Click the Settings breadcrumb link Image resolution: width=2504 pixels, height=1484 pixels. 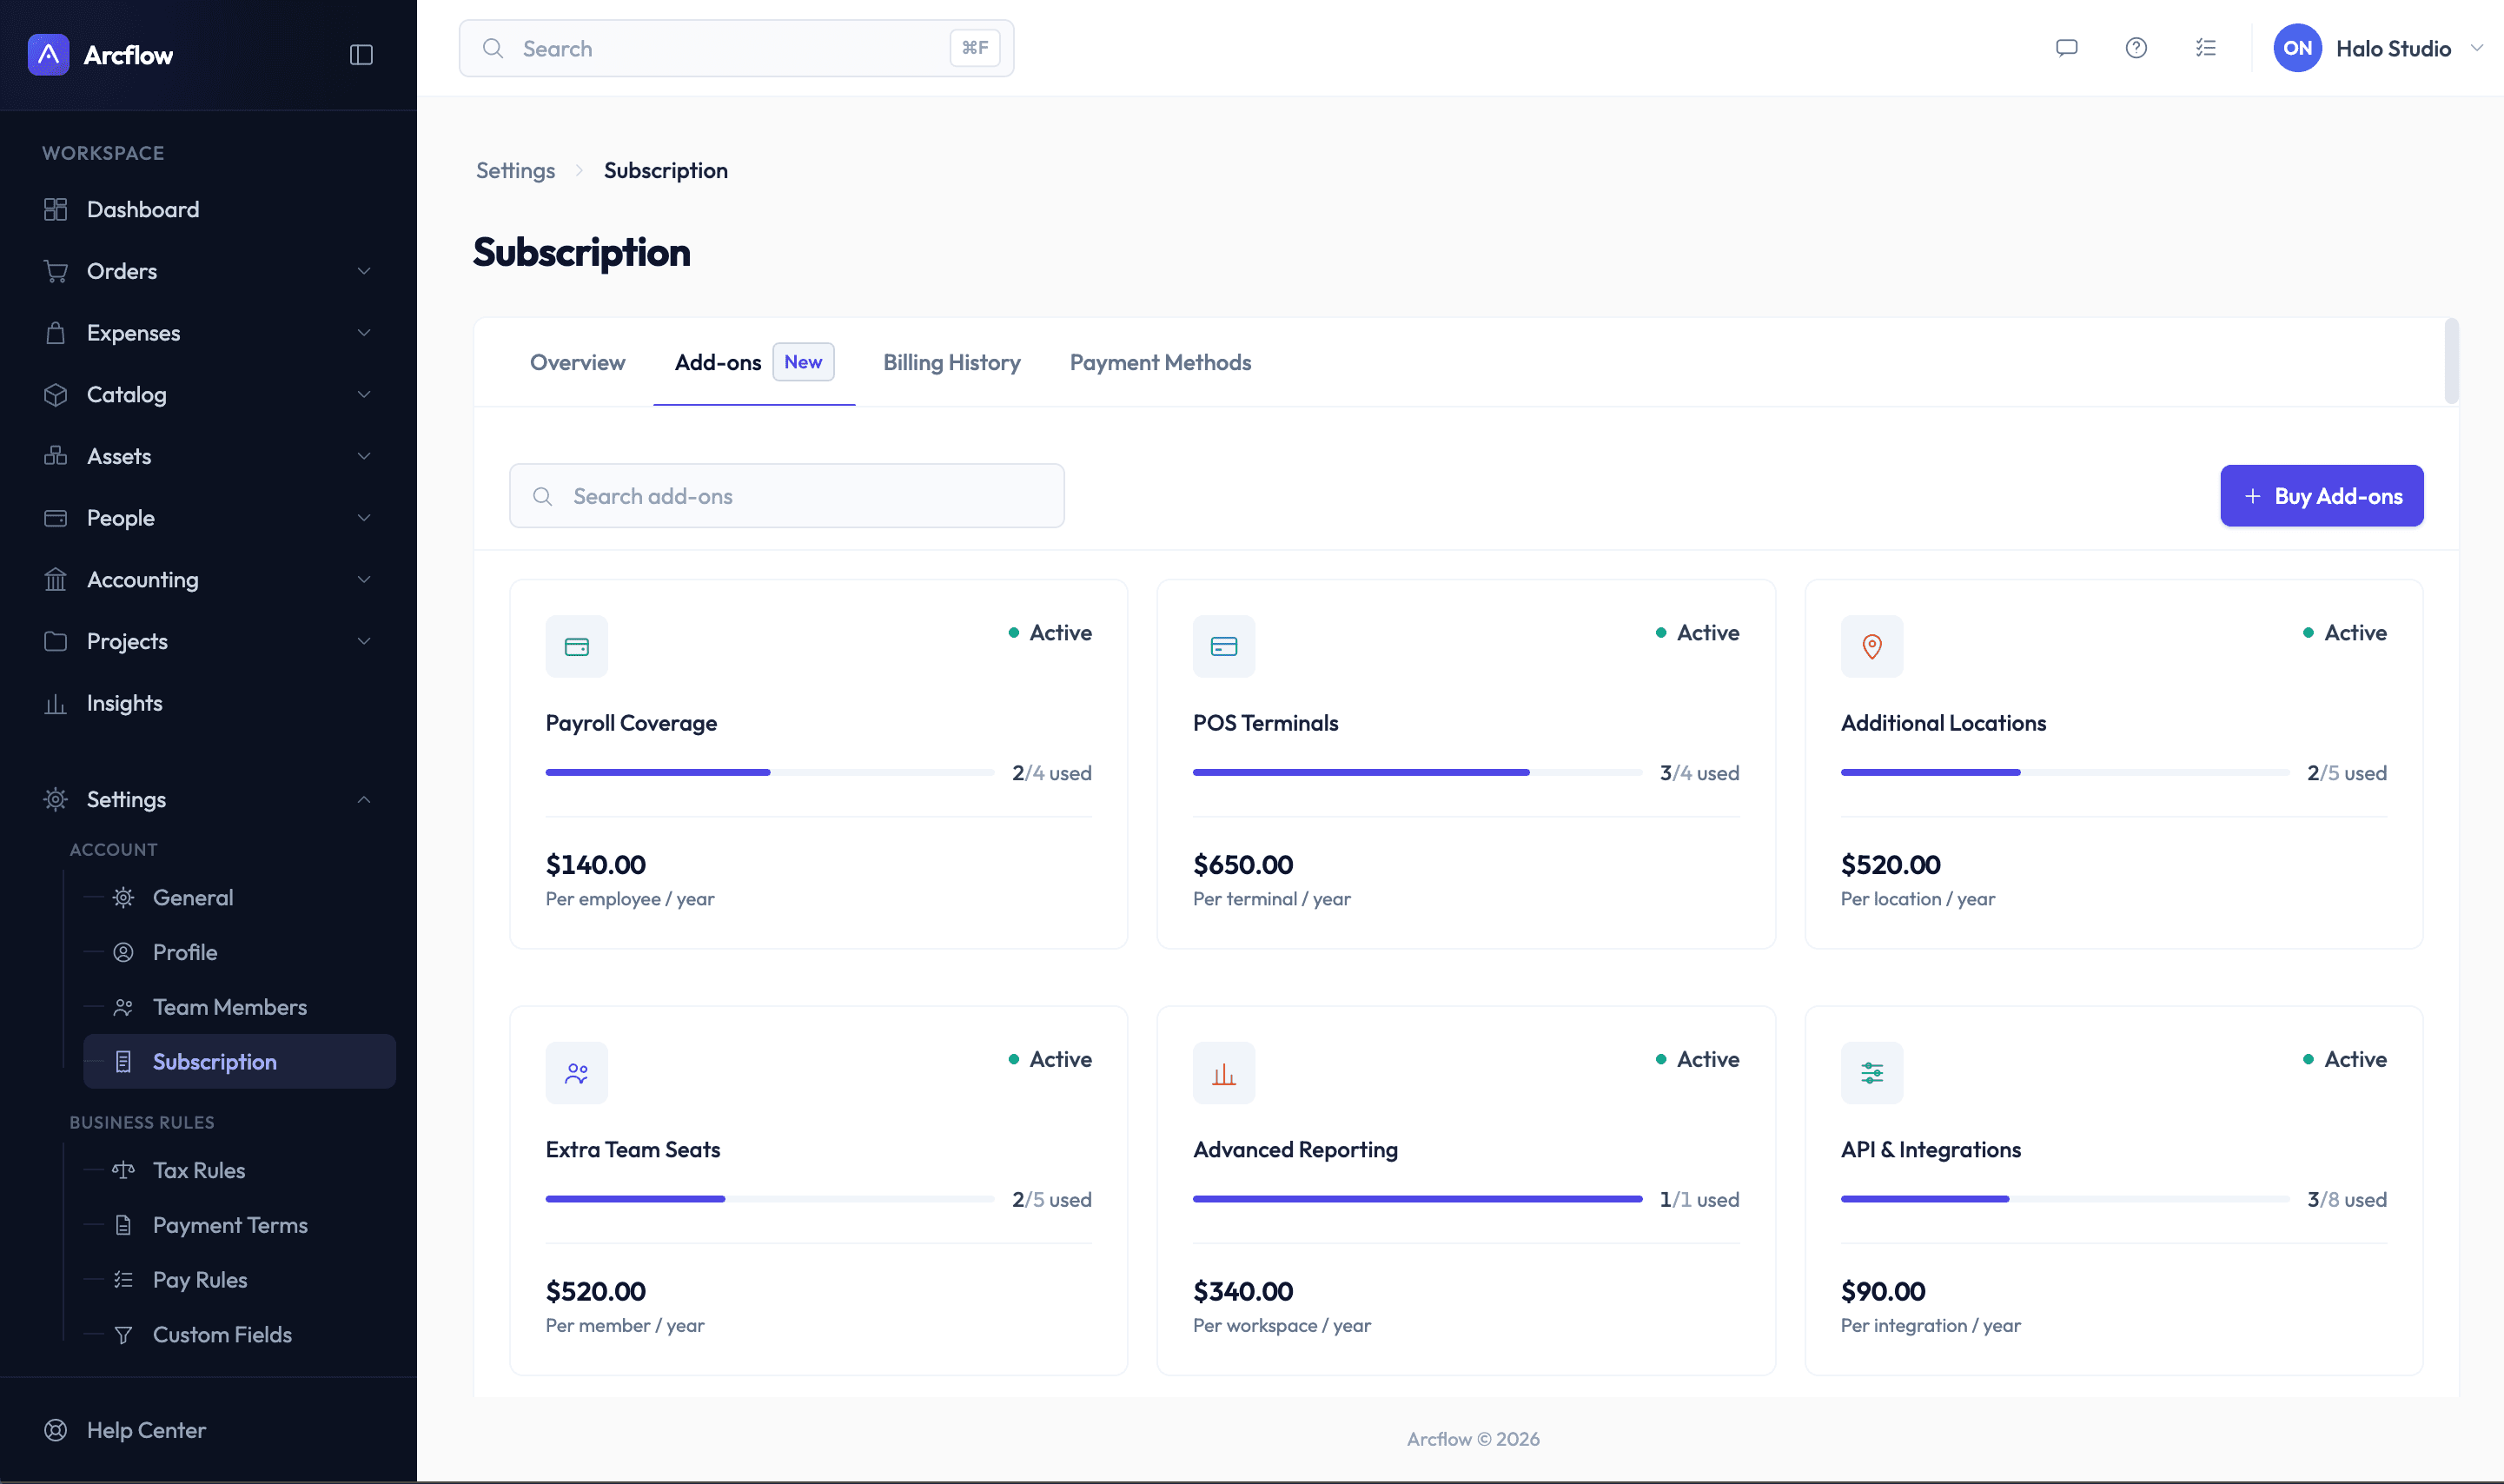tap(515, 170)
